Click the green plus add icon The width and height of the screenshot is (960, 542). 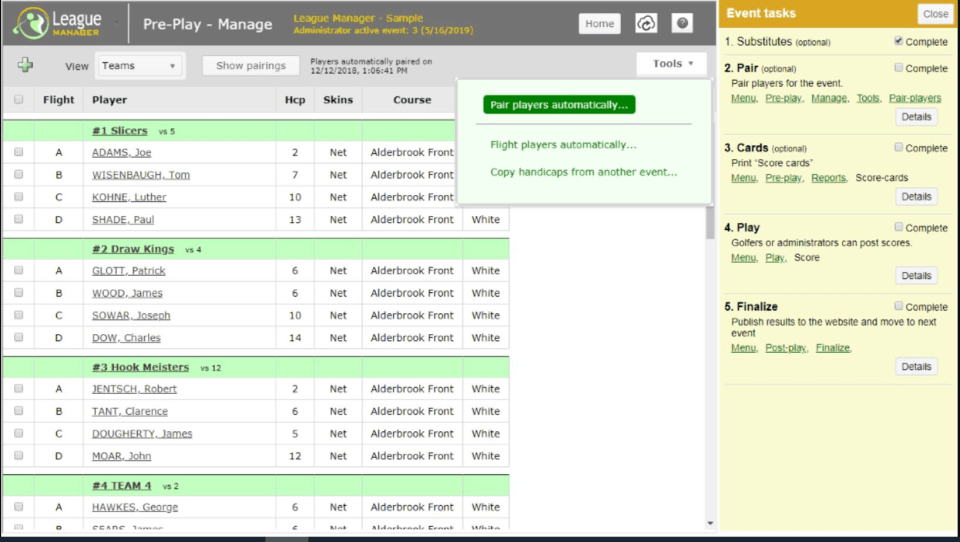point(25,65)
